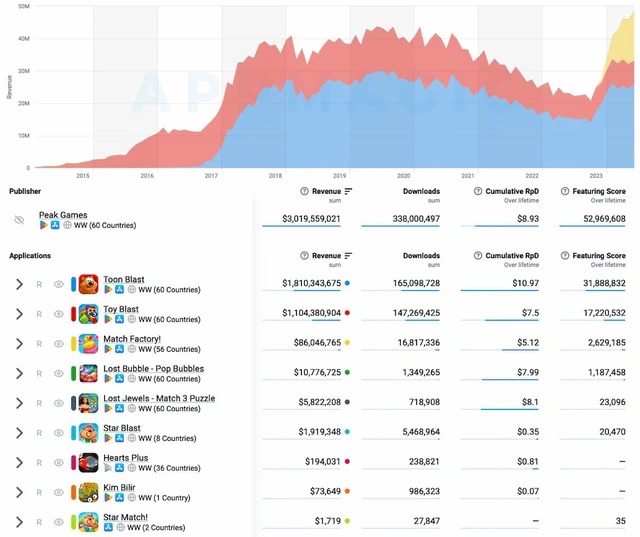This screenshot has height=537, width=640.
Task: Click the 2020 marker on the chart axis
Action: click(x=403, y=175)
